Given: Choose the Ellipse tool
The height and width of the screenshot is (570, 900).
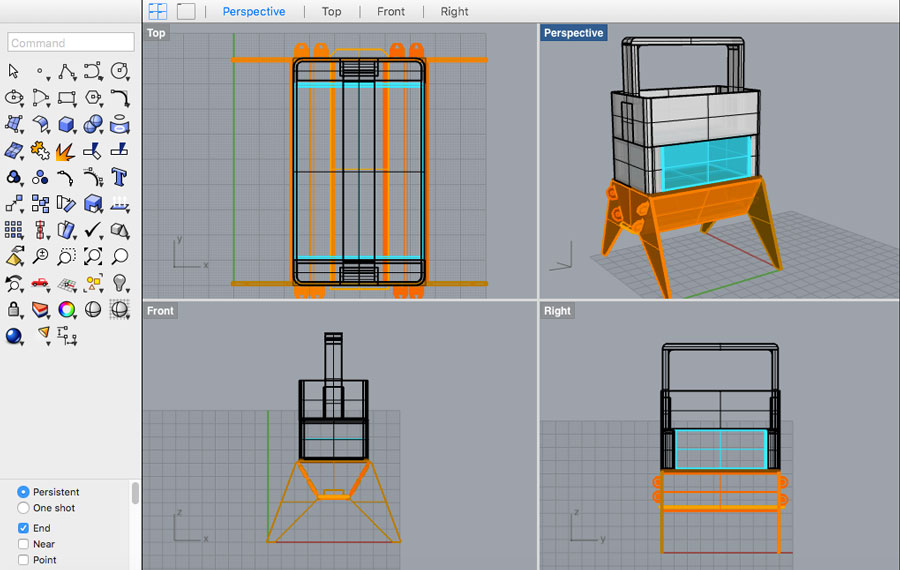Looking at the screenshot, I should pos(14,98).
